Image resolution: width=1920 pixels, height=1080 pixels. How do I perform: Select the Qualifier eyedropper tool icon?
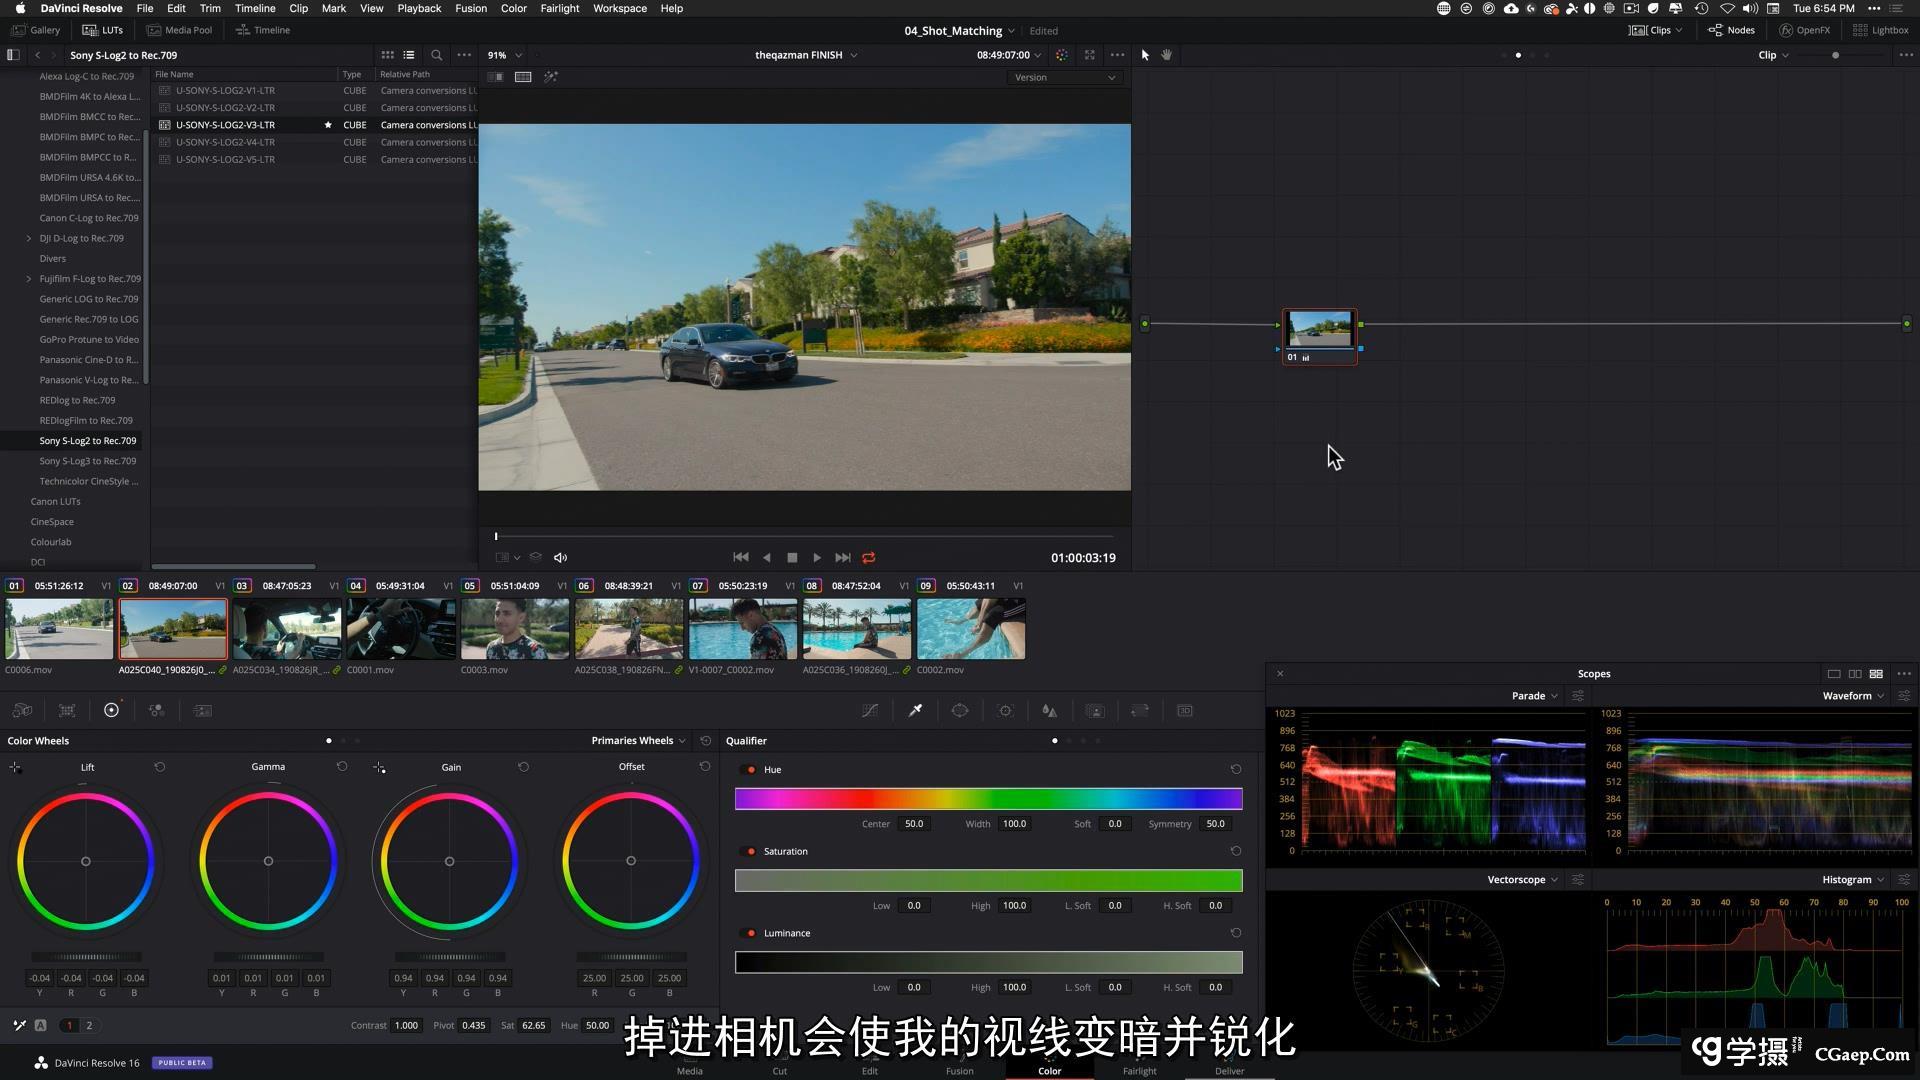coord(915,710)
